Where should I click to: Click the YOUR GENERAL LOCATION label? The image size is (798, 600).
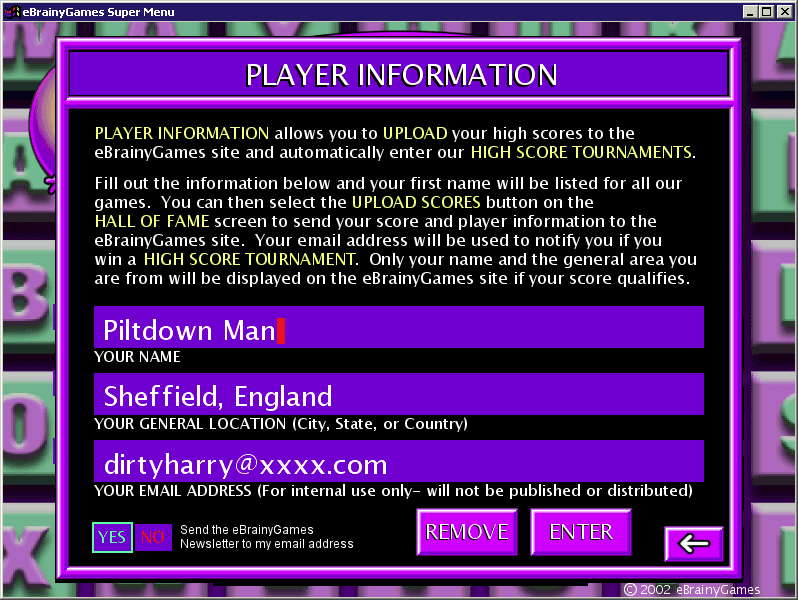coord(281,424)
